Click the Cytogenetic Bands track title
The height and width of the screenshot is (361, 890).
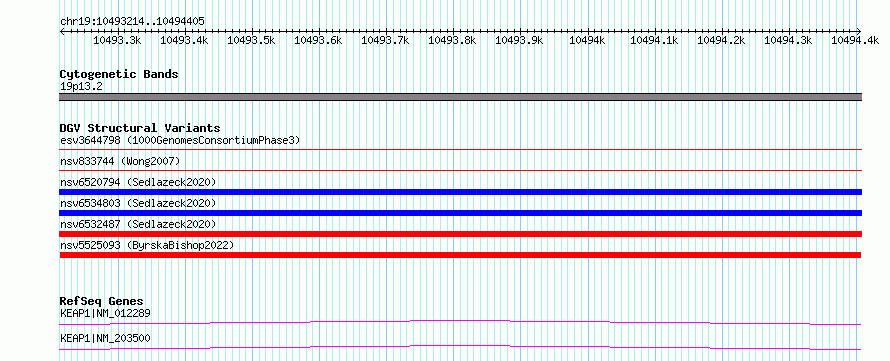pos(119,74)
